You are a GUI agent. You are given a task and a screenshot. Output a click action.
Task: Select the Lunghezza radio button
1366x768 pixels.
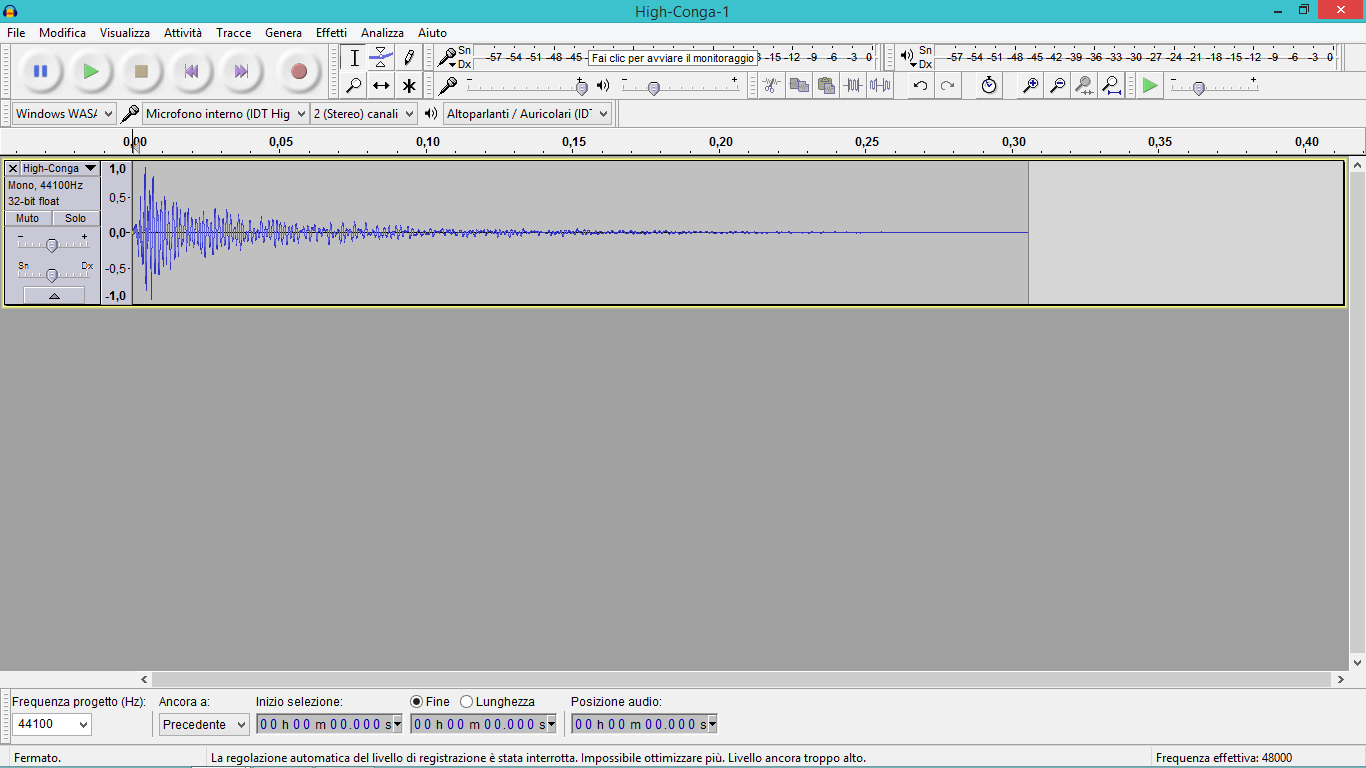(466, 702)
